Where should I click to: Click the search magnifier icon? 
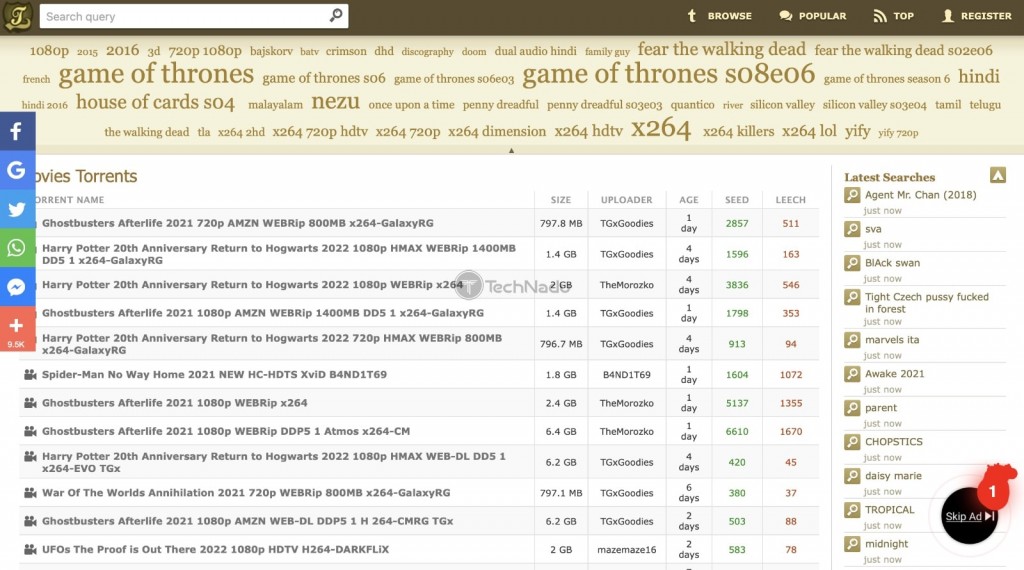[336, 15]
